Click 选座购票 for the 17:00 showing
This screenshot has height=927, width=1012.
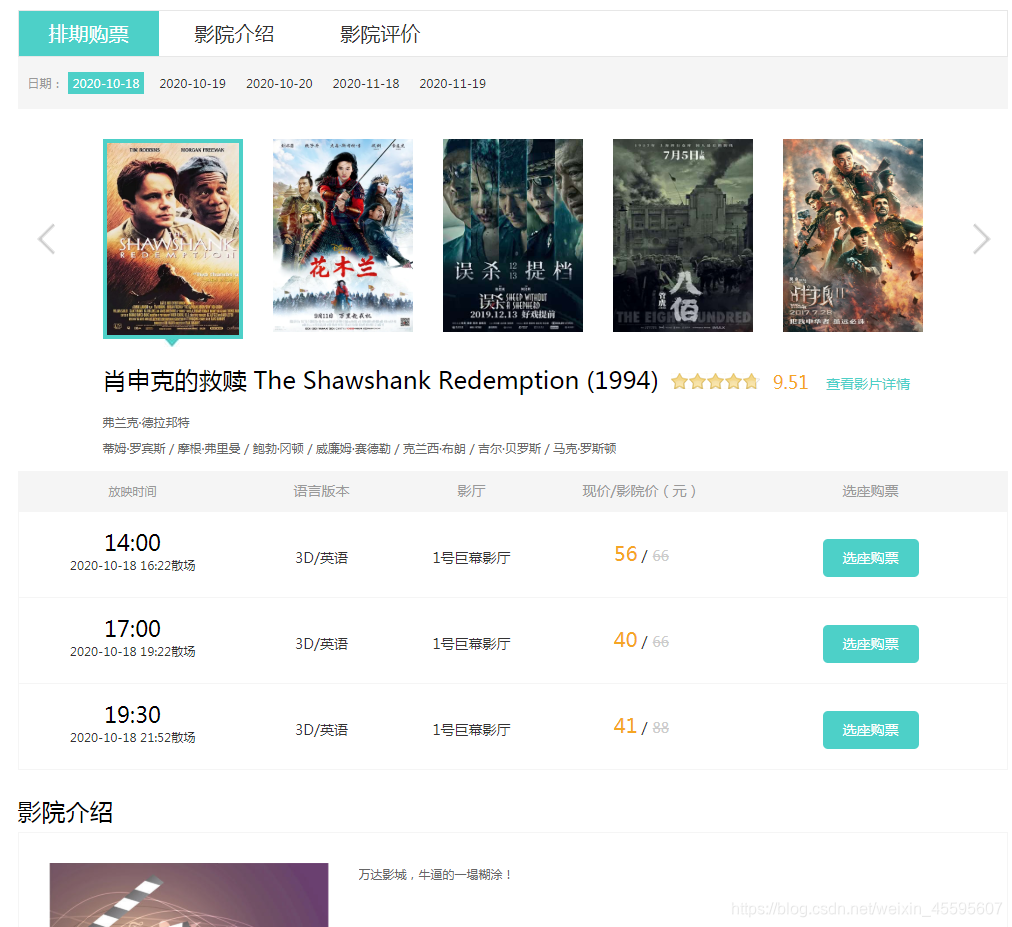[x=871, y=644]
